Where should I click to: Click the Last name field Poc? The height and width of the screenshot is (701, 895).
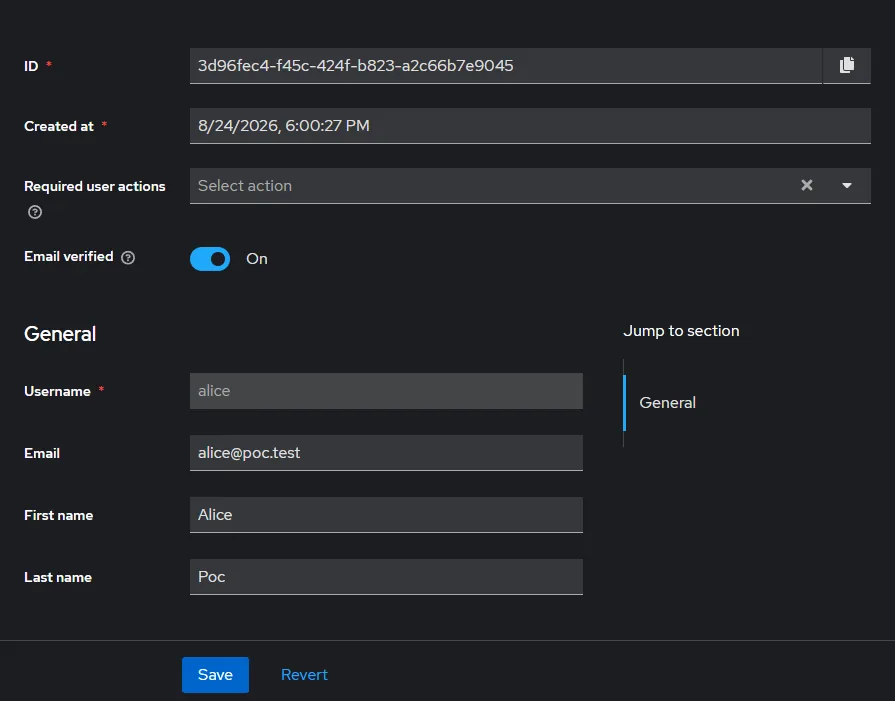coord(386,577)
